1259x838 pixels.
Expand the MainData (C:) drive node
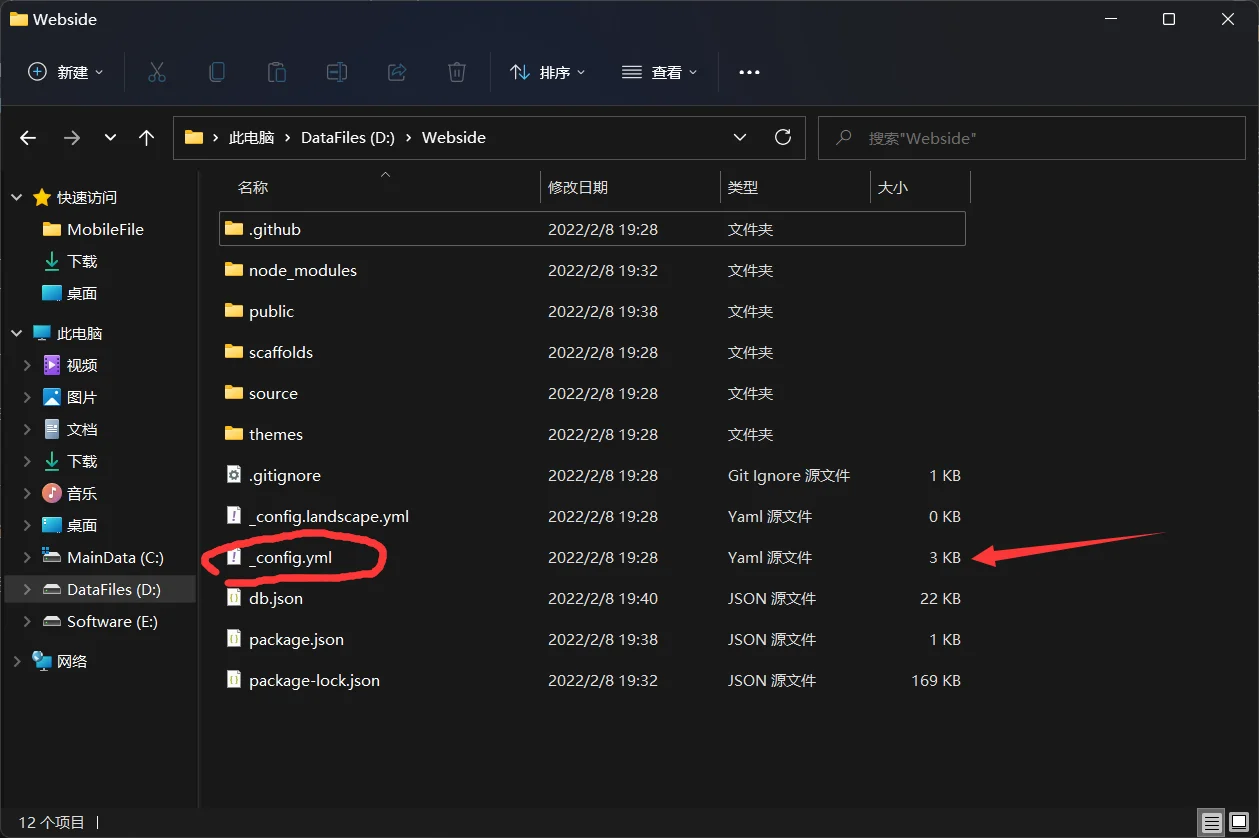(28, 557)
